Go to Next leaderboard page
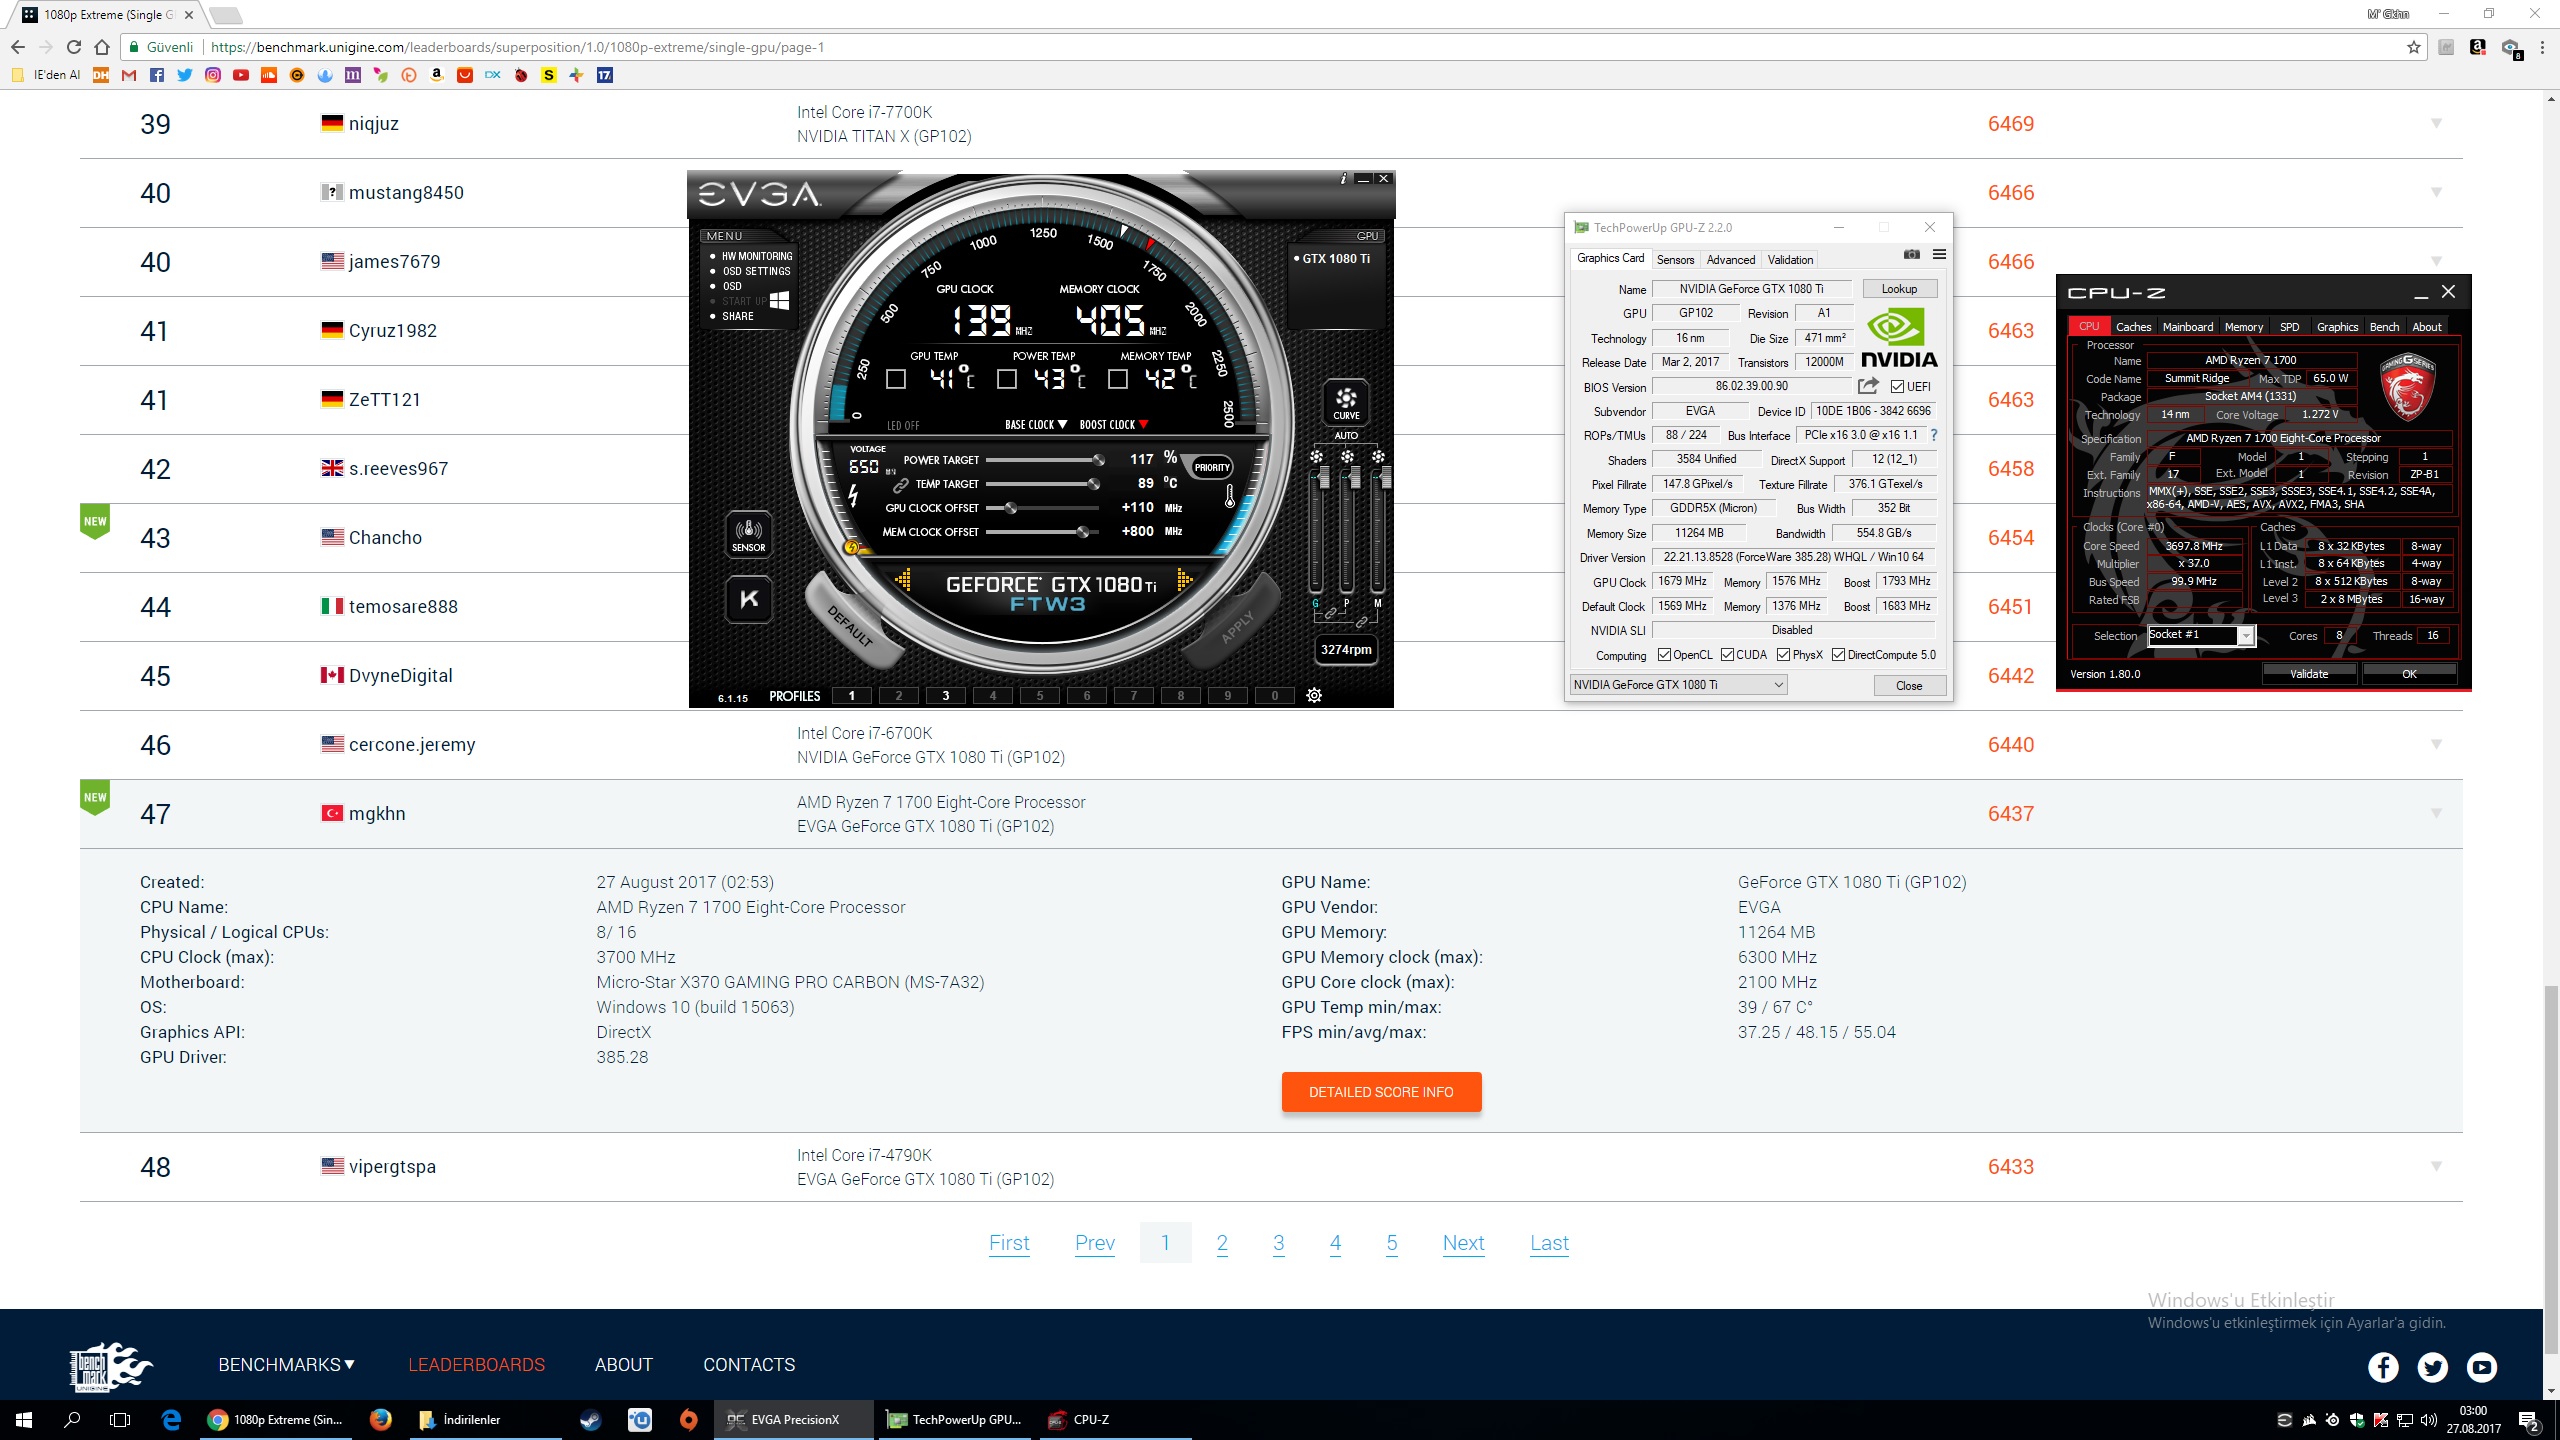Screen dimensions: 2560x1440 pyautogui.click(x=1463, y=1243)
